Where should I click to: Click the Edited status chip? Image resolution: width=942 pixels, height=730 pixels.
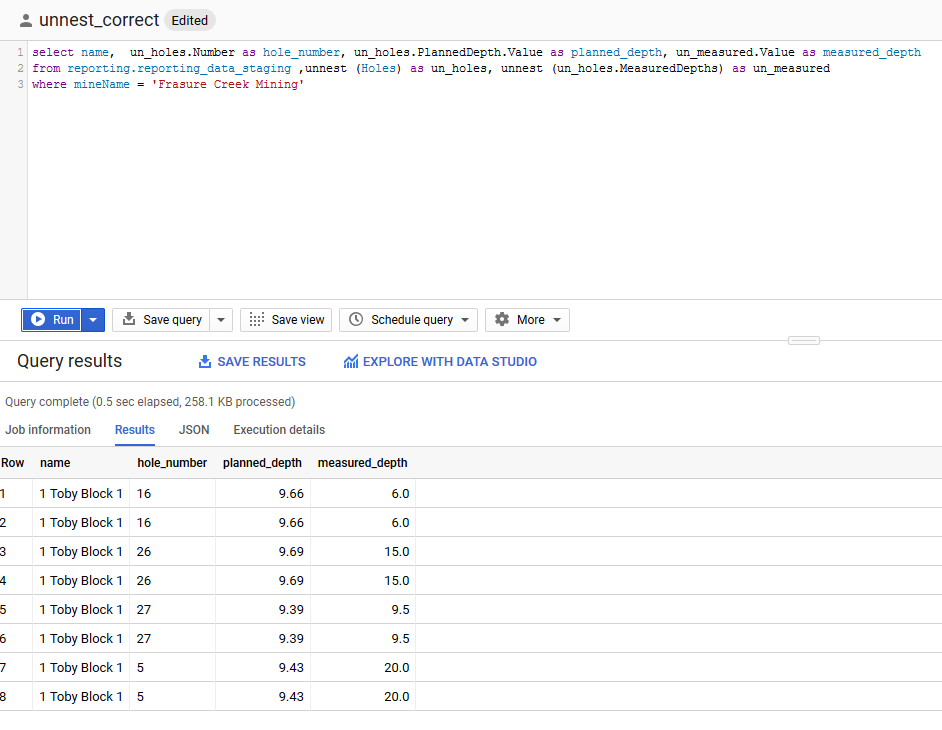(189, 20)
